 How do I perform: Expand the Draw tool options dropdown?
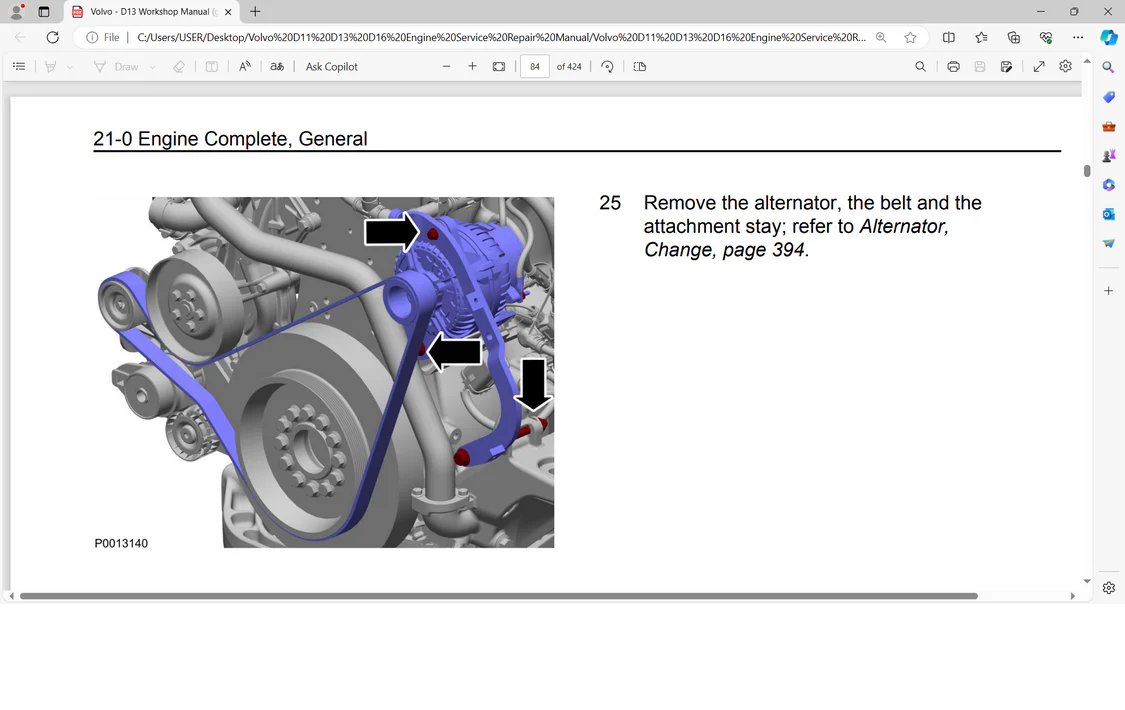(x=152, y=67)
